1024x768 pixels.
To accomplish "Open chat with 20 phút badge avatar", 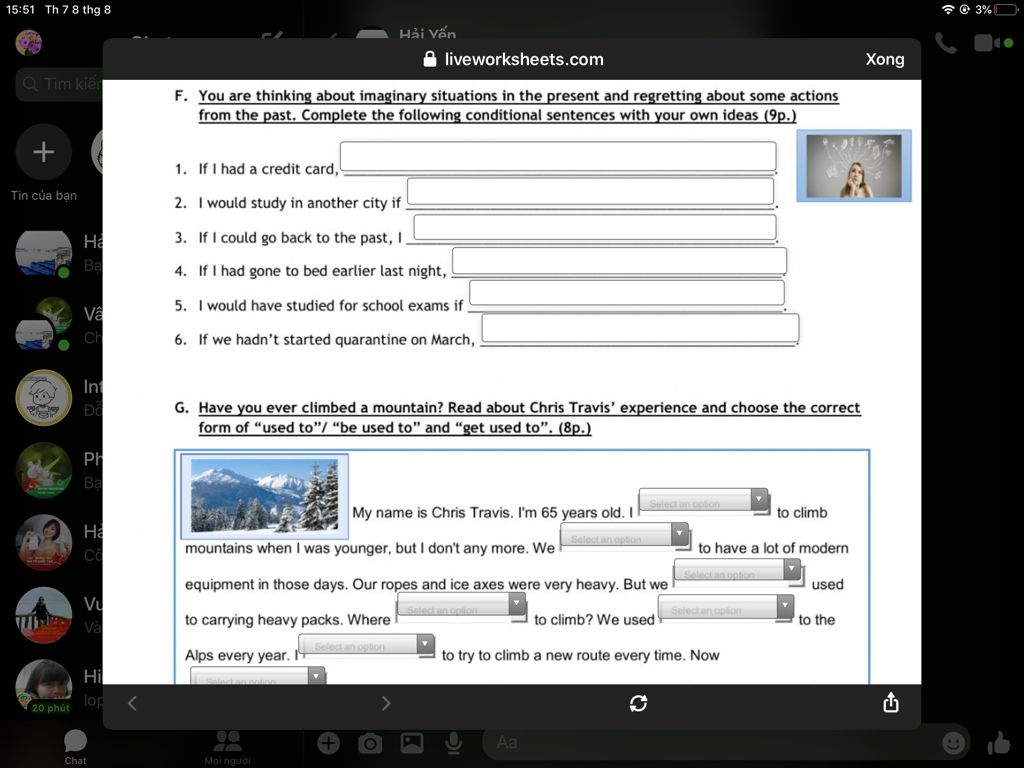I will pyautogui.click(x=44, y=687).
